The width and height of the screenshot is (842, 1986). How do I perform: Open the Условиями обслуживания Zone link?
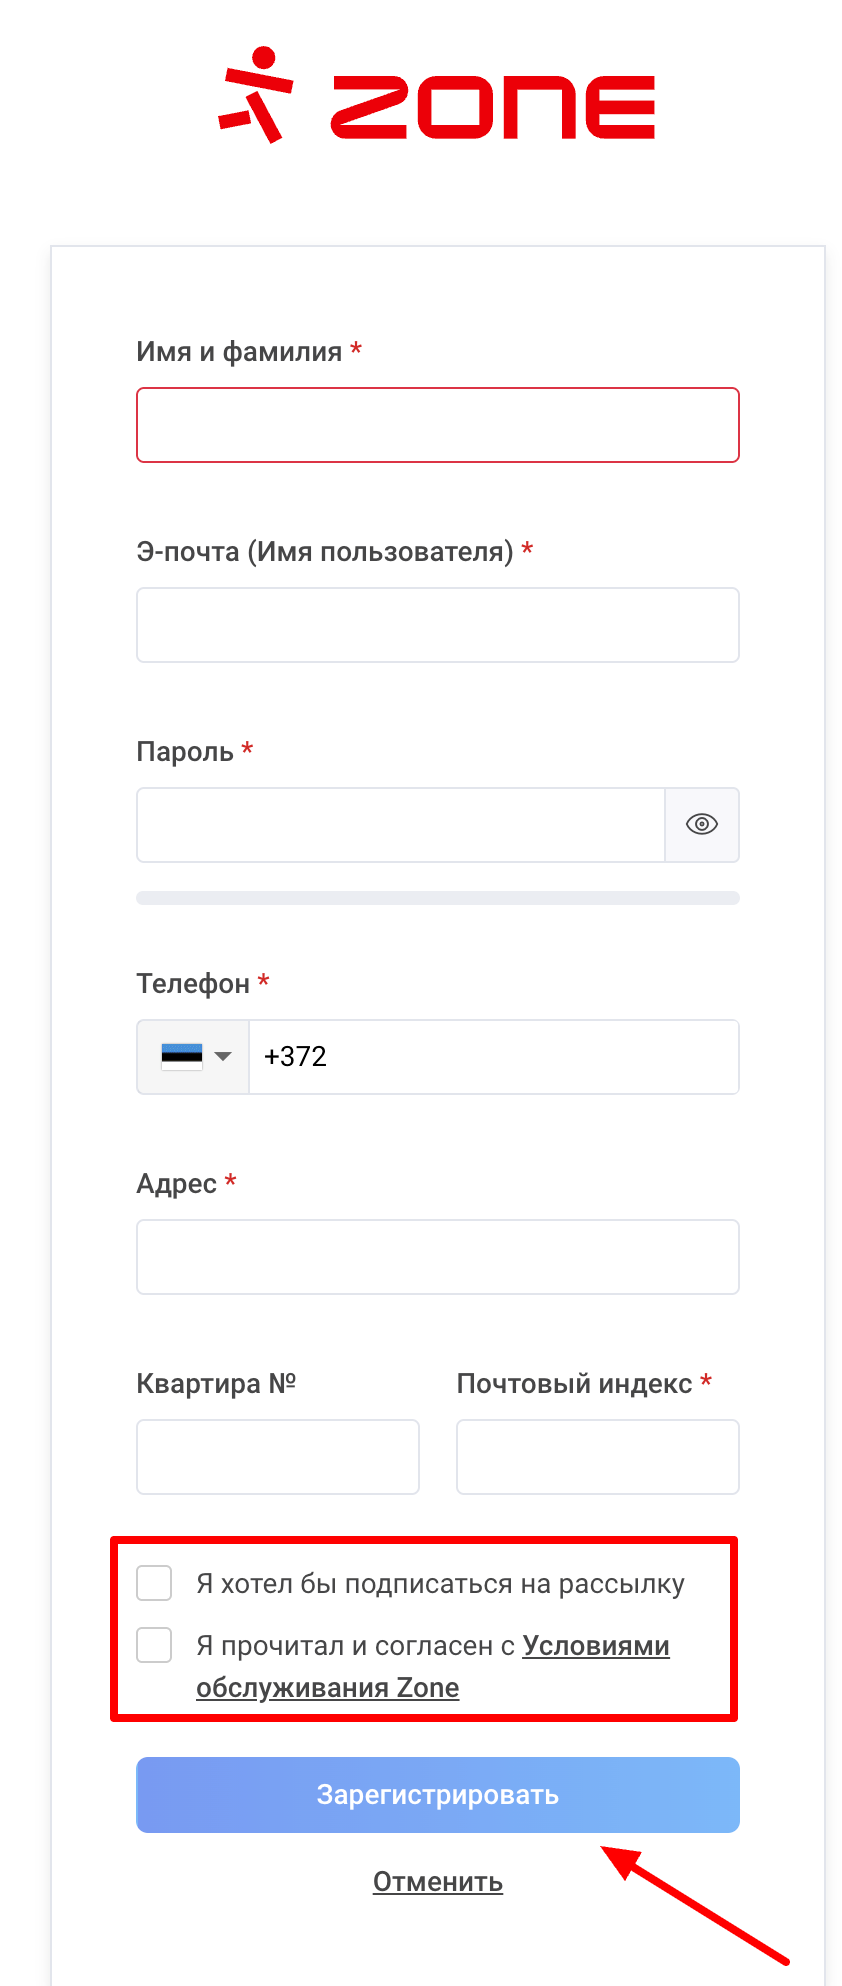click(595, 1646)
